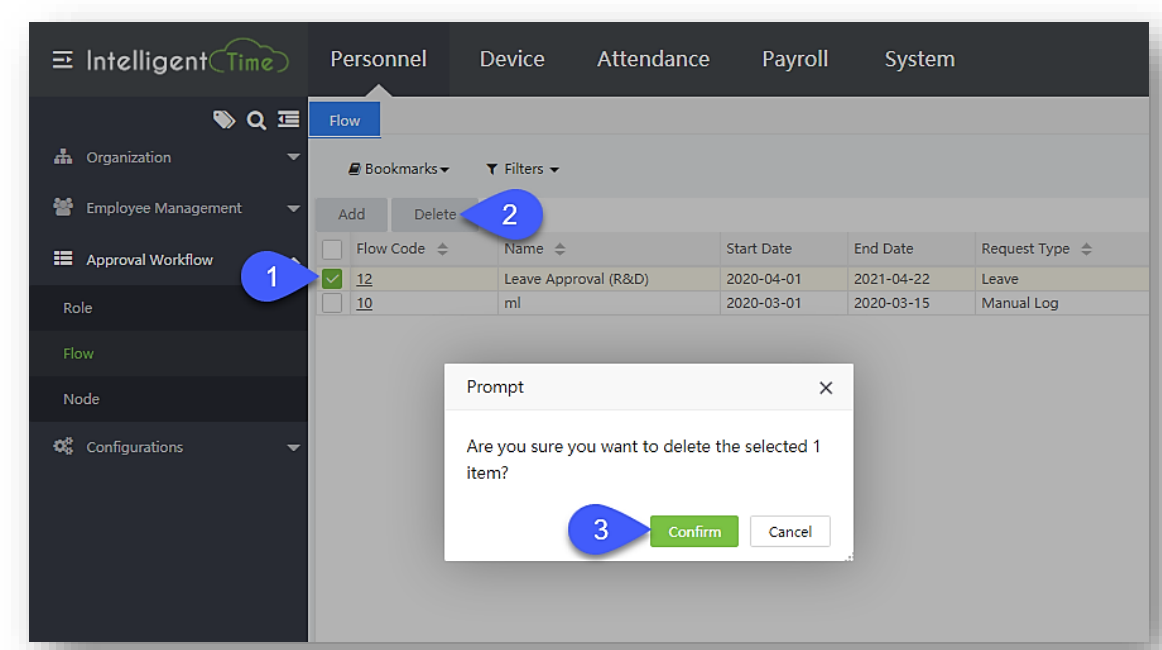Image resolution: width=1162 pixels, height=650 pixels.
Task: Open the Payroll top menu
Action: tap(795, 59)
